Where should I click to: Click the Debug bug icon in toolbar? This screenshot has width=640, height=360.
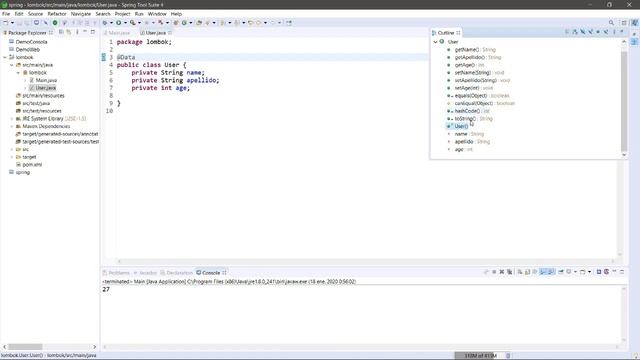[x=105, y=23]
